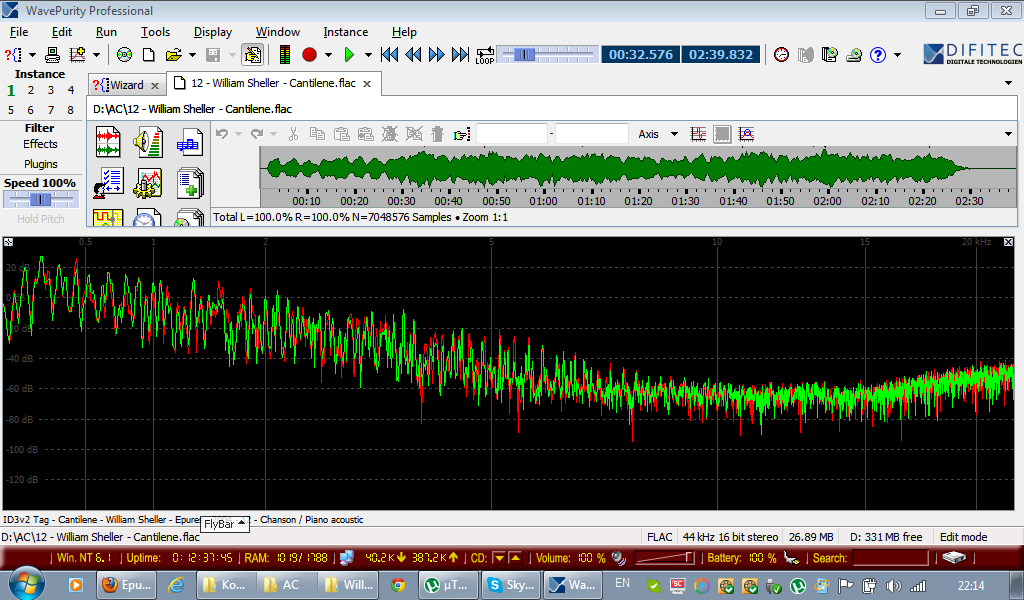Expand the Open folder dropdown arrow

191,54
